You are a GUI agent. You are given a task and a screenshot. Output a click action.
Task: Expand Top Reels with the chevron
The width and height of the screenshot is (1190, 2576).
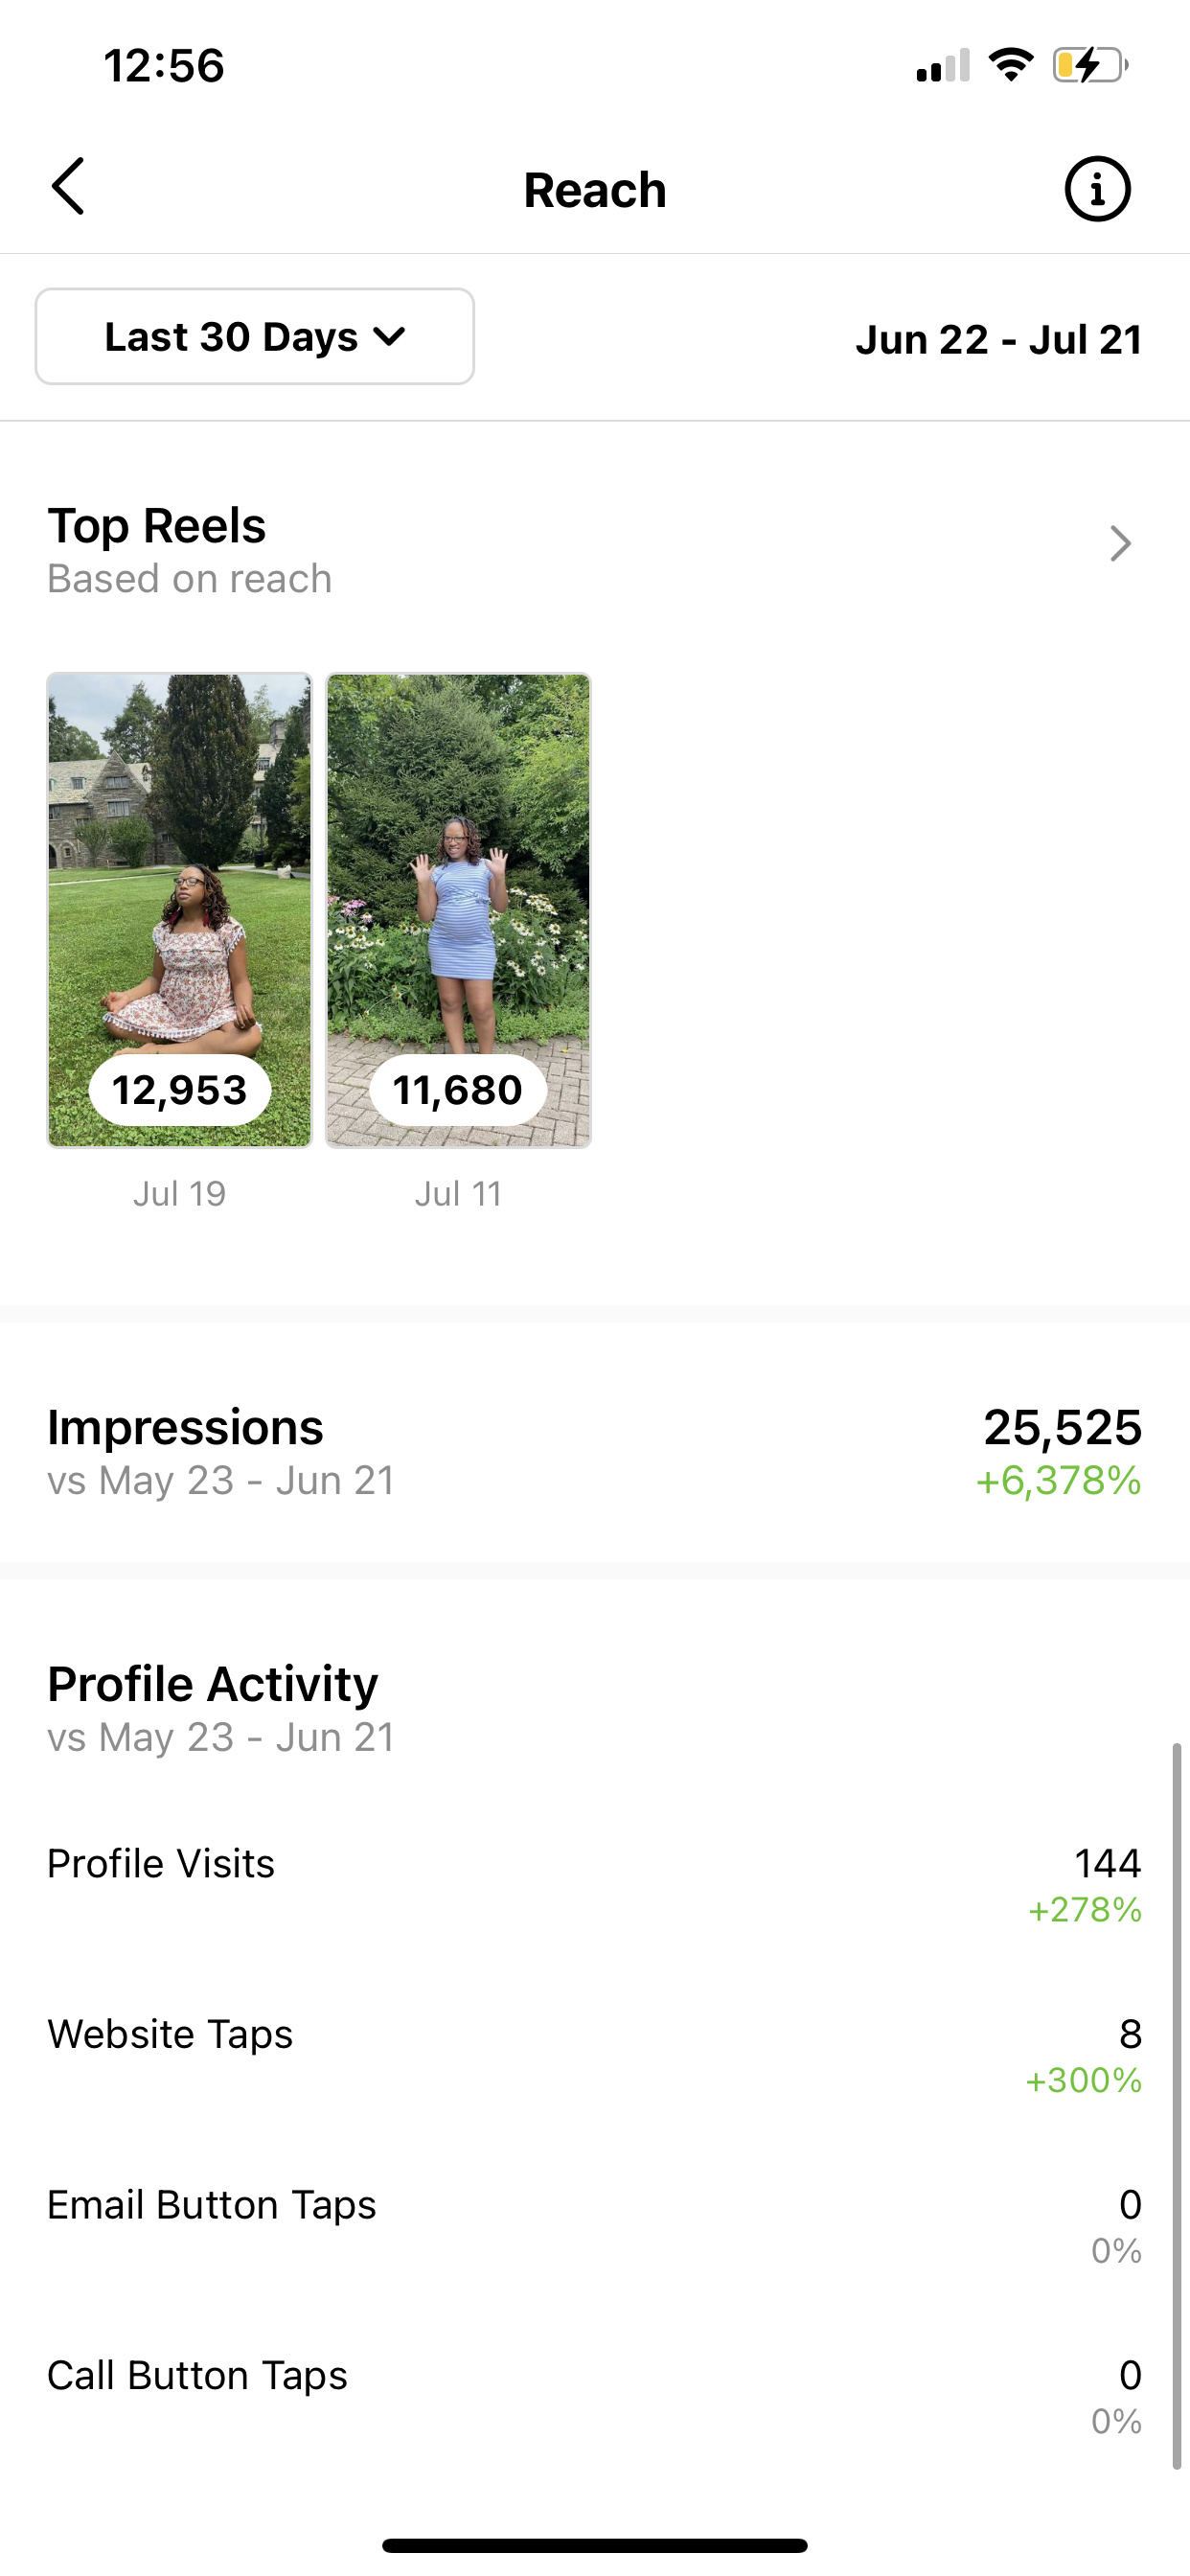(x=1120, y=544)
